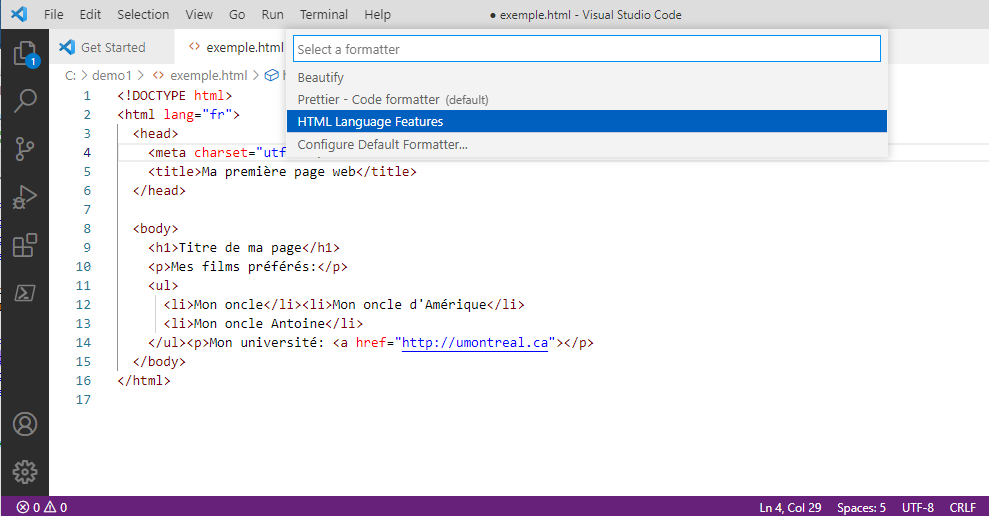Click line number 8 in gutter

[87, 228]
